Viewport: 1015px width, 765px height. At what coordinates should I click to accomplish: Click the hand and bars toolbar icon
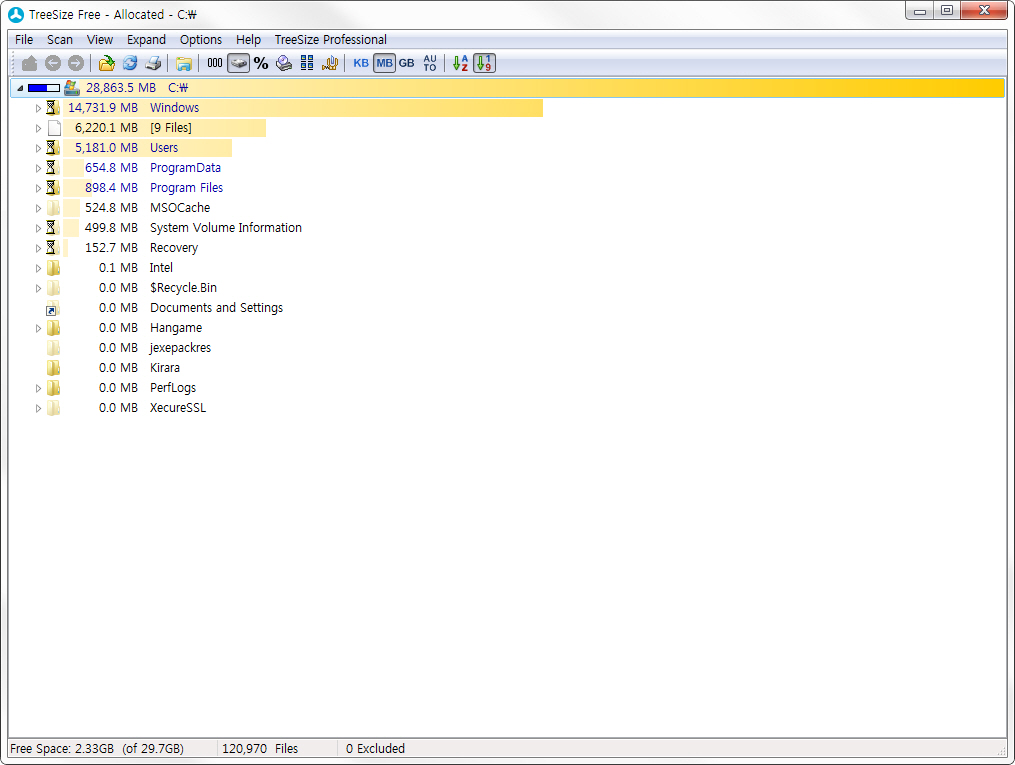click(330, 63)
